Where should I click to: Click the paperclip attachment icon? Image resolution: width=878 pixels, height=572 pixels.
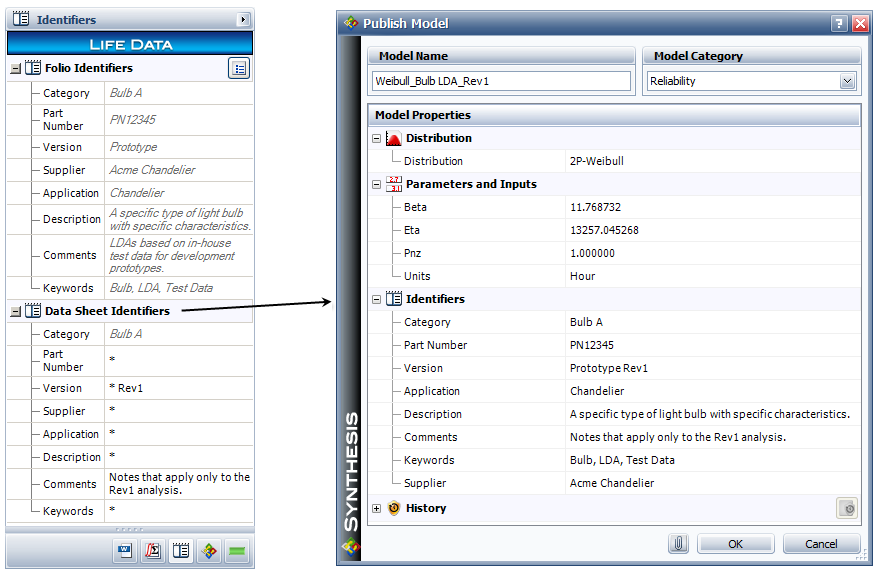[x=679, y=544]
